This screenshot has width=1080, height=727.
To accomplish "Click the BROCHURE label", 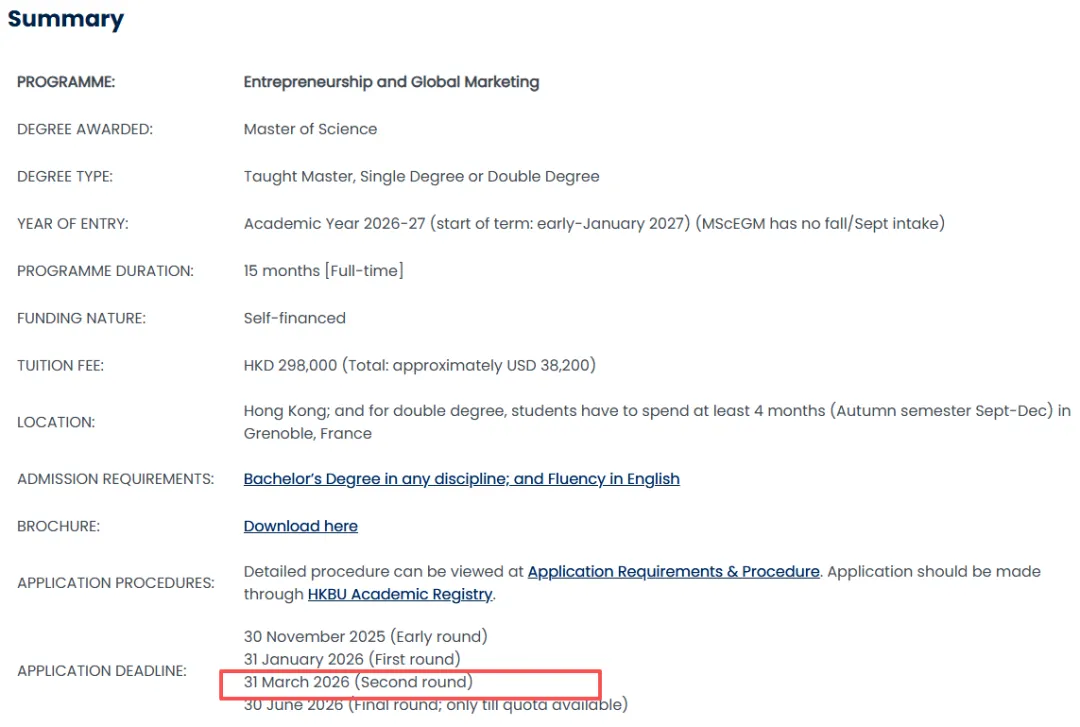I will [x=57, y=526].
